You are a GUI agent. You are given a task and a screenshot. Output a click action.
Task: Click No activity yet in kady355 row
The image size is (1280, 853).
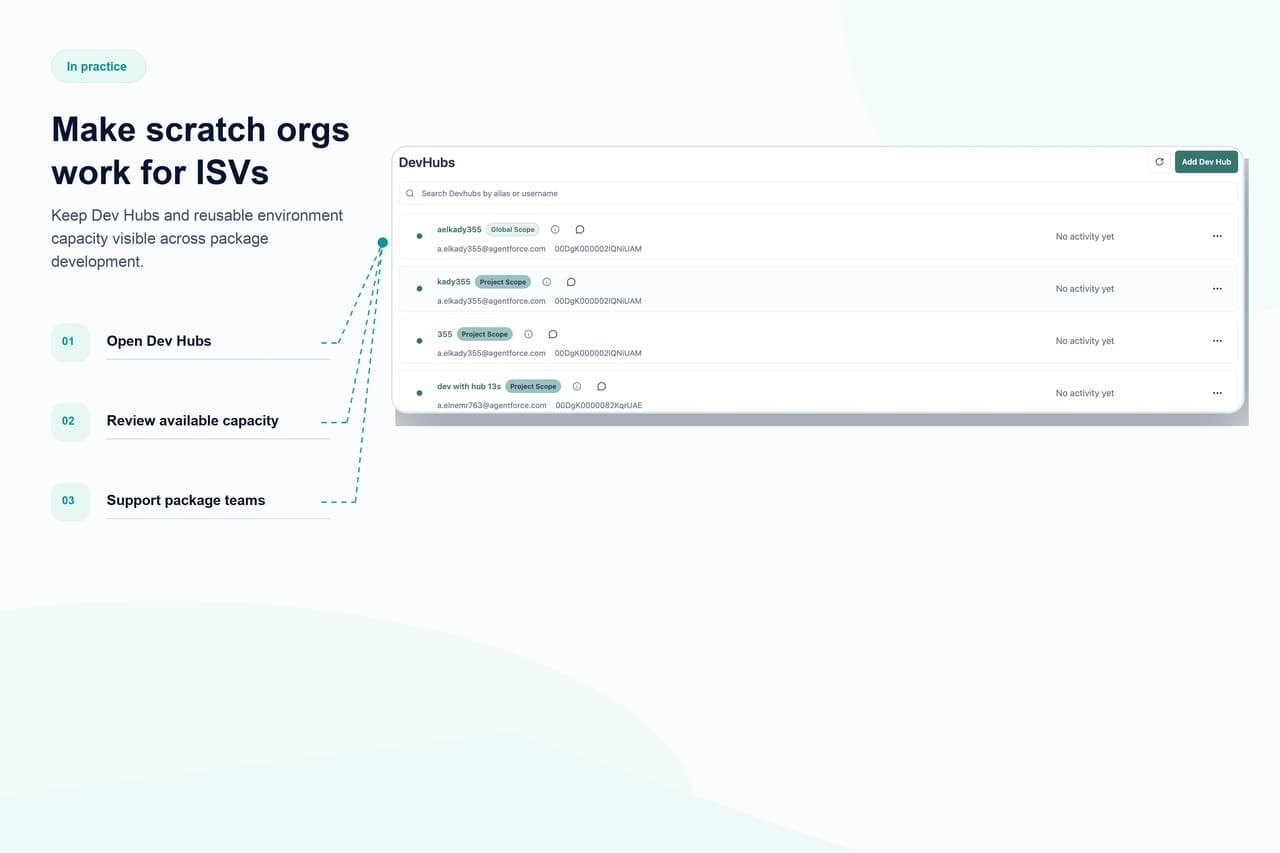click(1085, 289)
